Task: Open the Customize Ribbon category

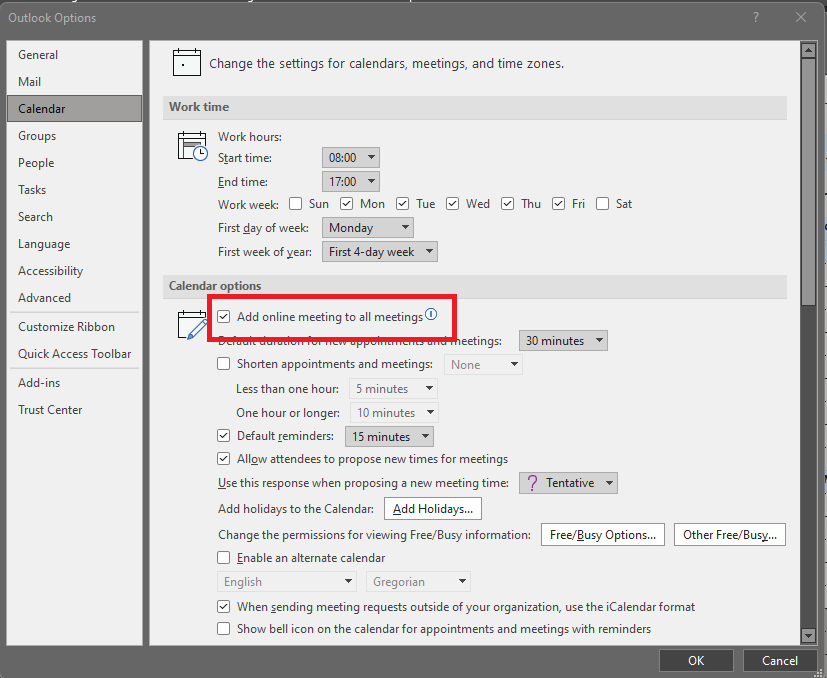Action: 74,327
